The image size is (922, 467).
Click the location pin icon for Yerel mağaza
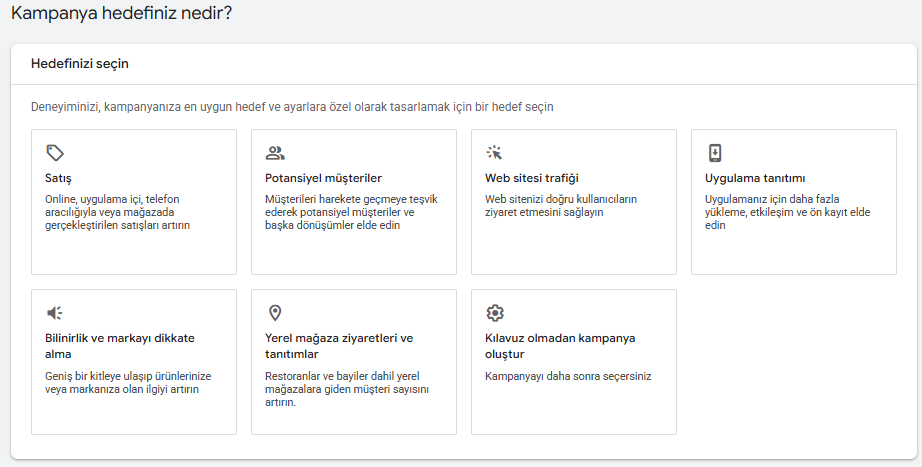click(x=275, y=313)
